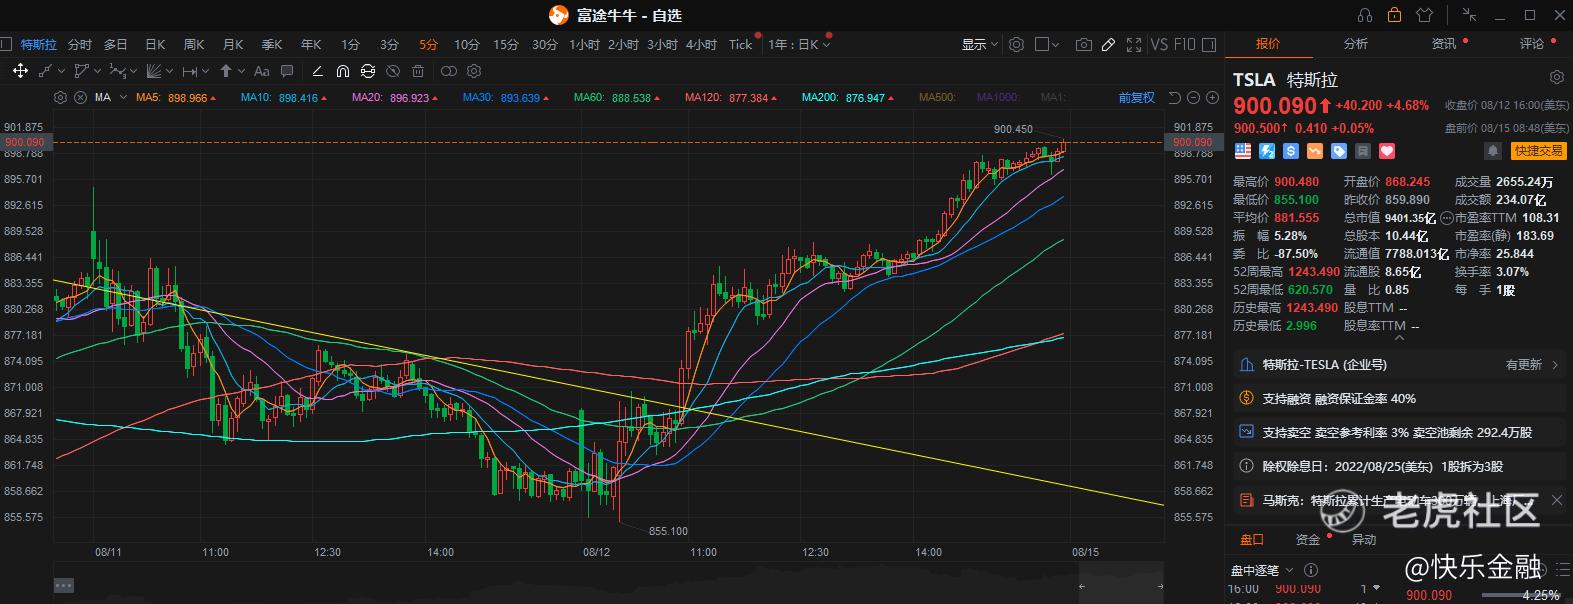
Task: Toggle the heart favorite icon
Action: point(1387,151)
